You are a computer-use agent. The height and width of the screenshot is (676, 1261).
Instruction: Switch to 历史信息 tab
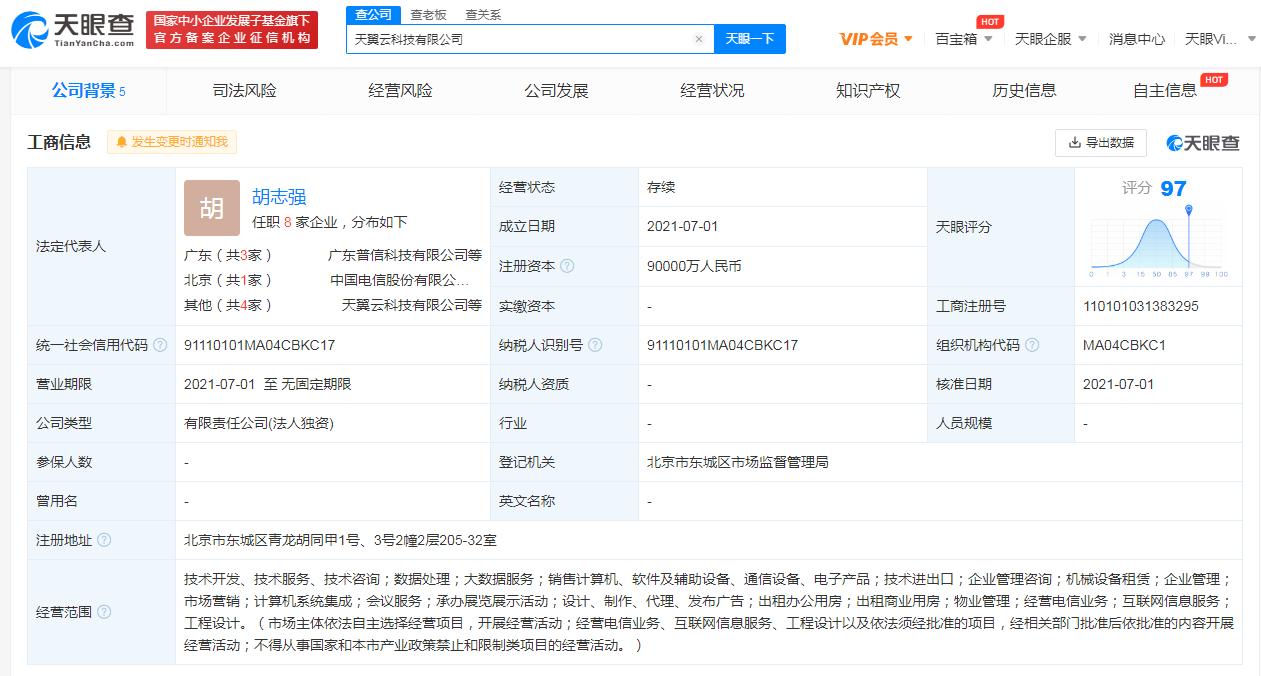point(1024,91)
